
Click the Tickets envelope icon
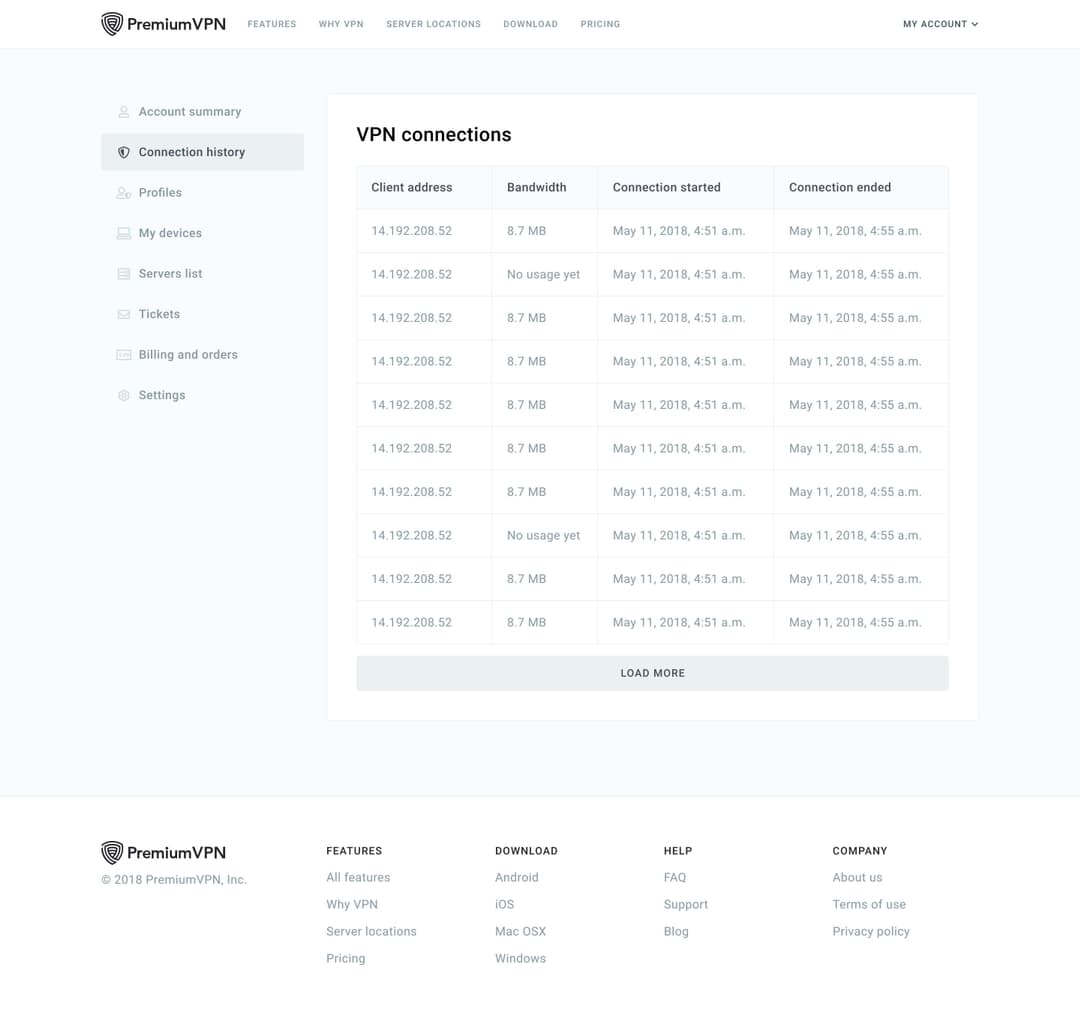coord(123,313)
